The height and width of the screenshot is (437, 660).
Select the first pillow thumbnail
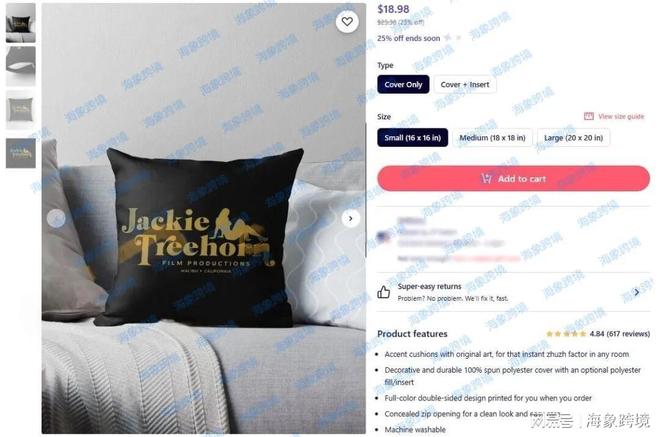coord(21,23)
